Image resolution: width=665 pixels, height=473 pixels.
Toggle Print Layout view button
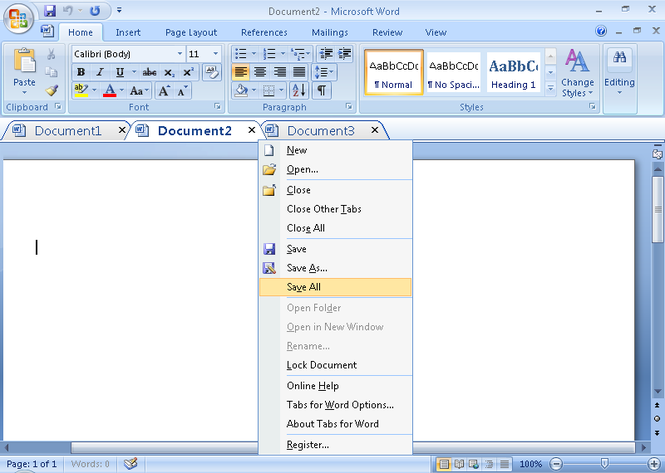click(x=444, y=464)
